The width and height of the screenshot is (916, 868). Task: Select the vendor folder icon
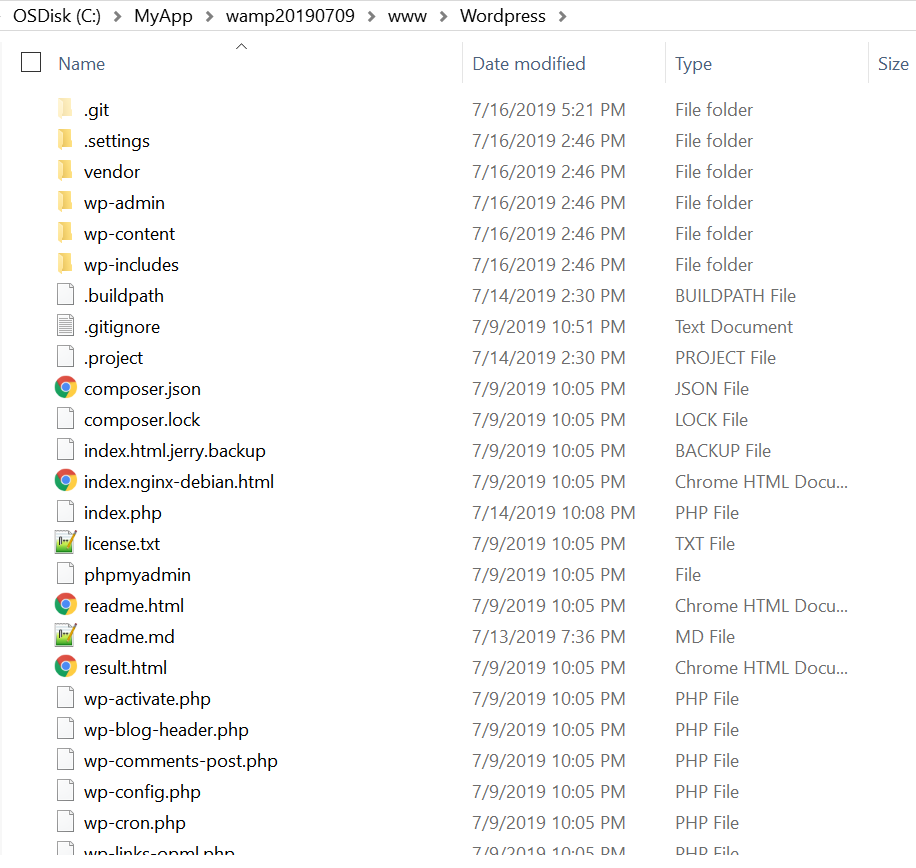point(65,171)
